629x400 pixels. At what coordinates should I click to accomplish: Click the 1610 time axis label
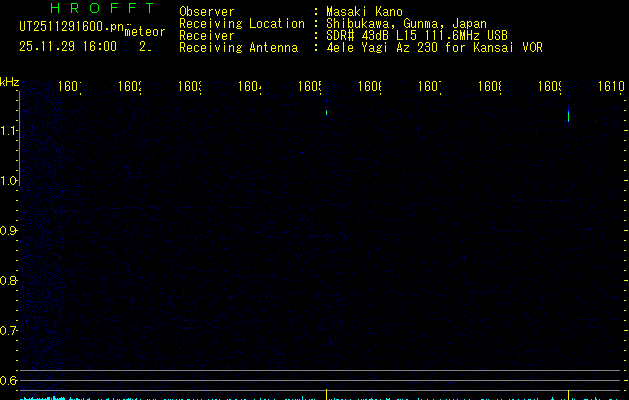pos(611,86)
